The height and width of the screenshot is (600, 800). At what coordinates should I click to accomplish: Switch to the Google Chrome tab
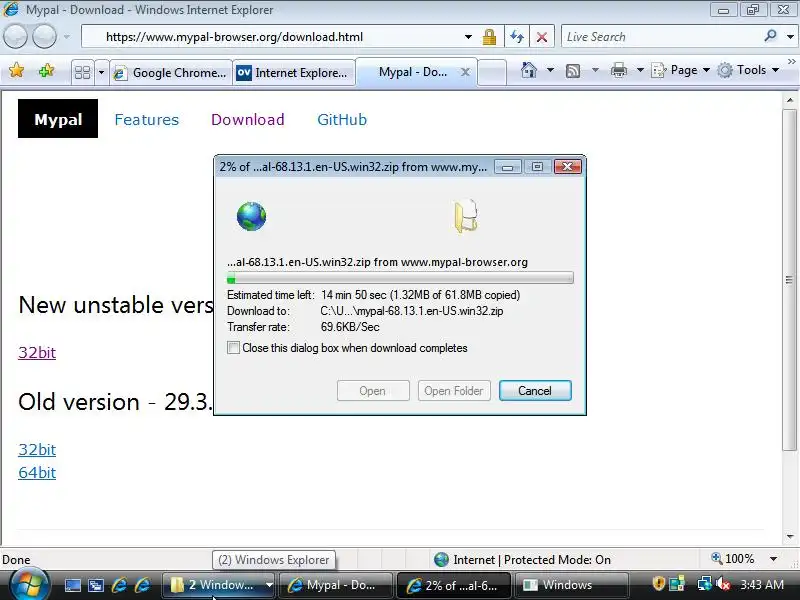[x=170, y=72]
